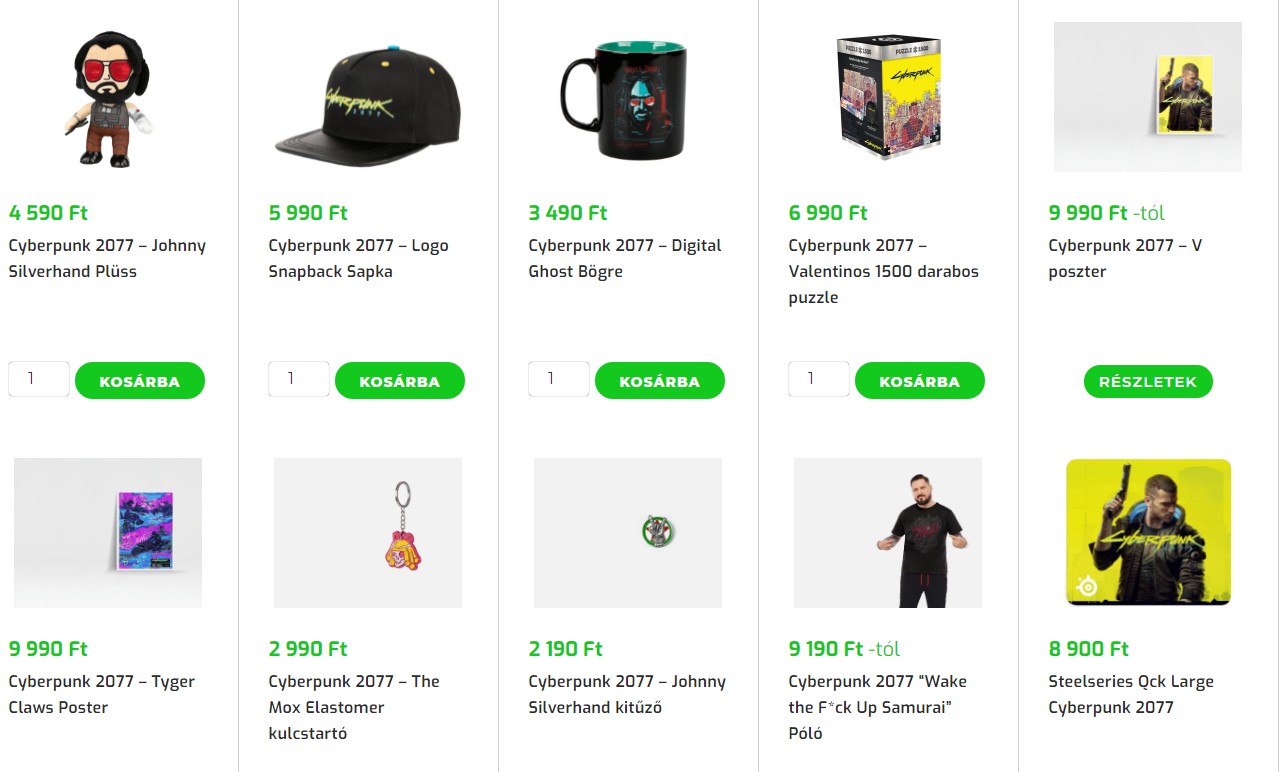Add Digital Ghost Bögre to cart

[660, 381]
